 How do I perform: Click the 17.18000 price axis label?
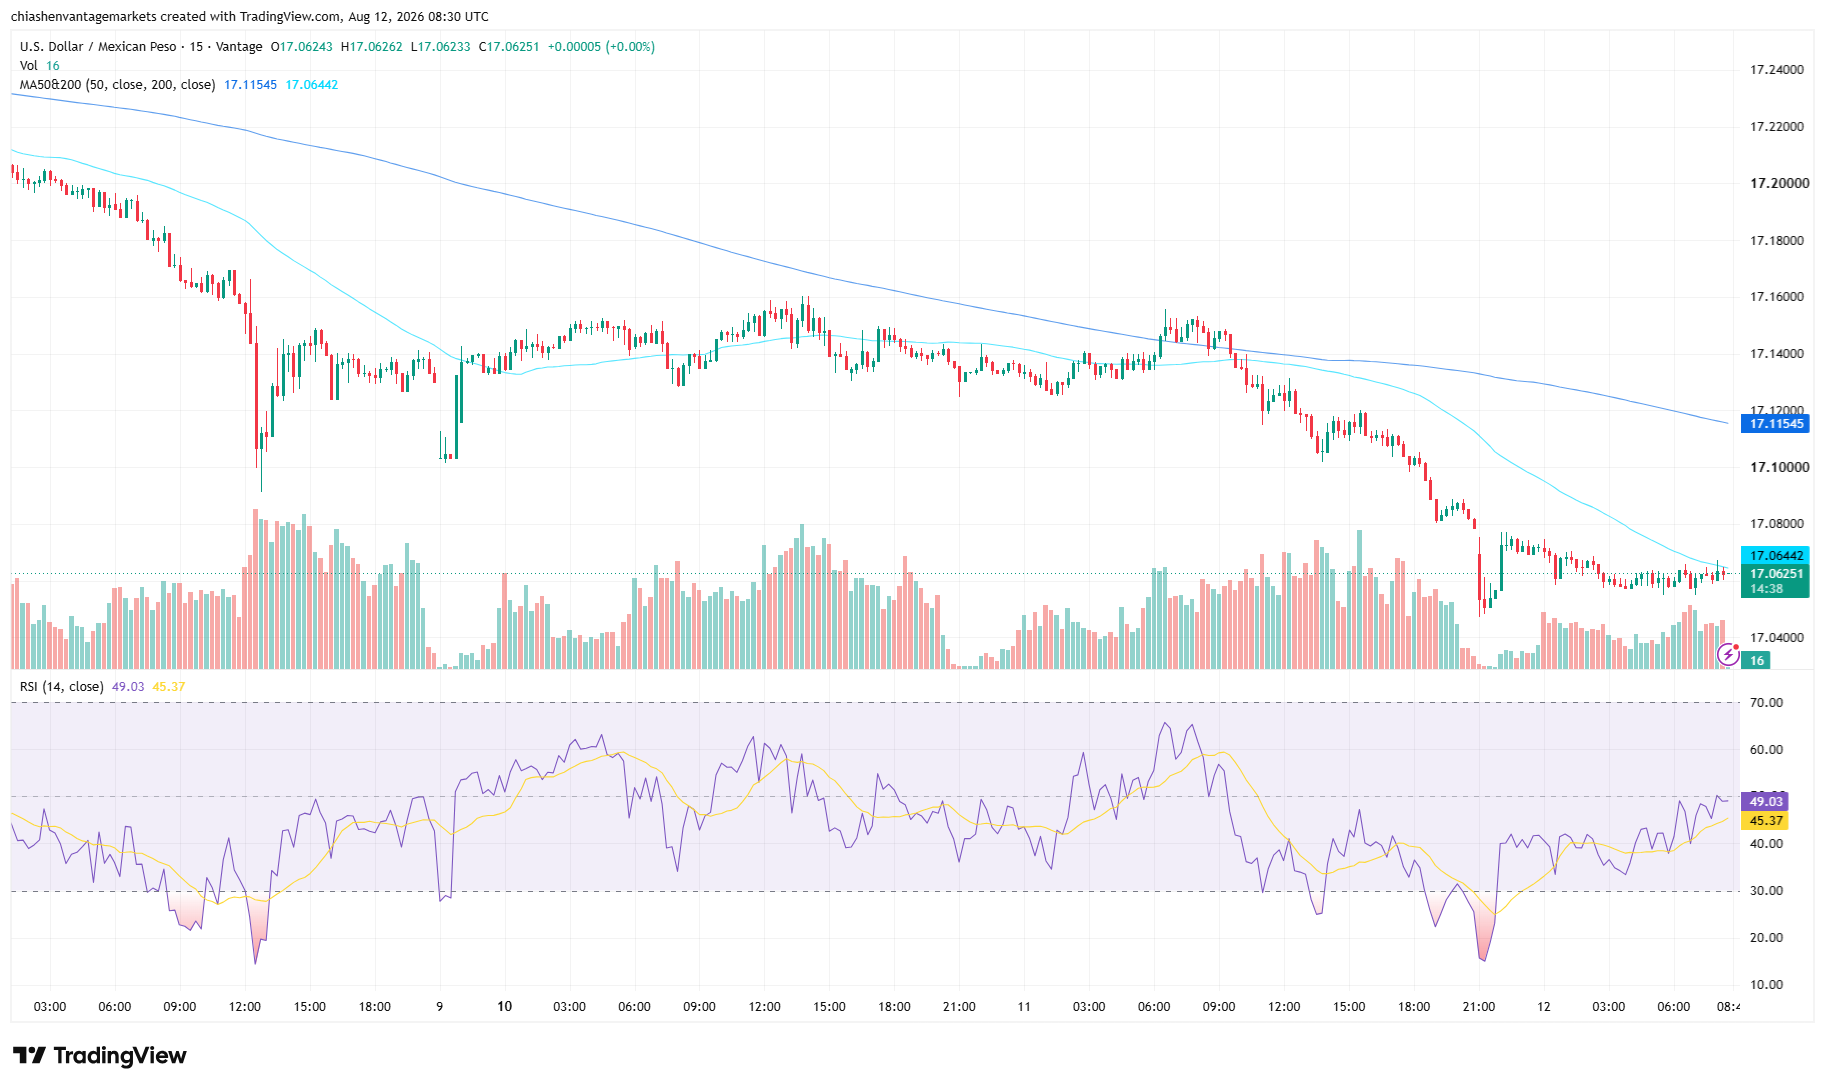(x=1776, y=241)
